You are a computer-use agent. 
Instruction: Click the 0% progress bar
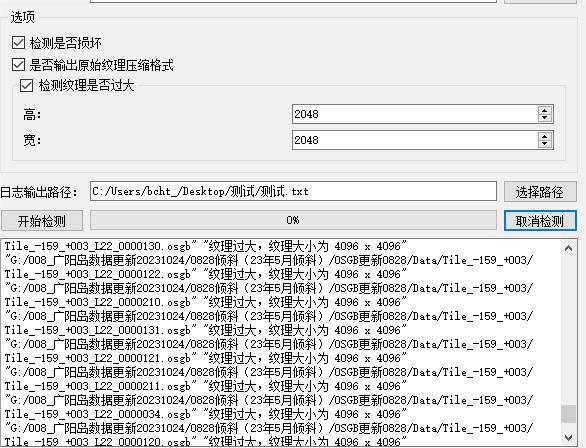[x=293, y=220]
